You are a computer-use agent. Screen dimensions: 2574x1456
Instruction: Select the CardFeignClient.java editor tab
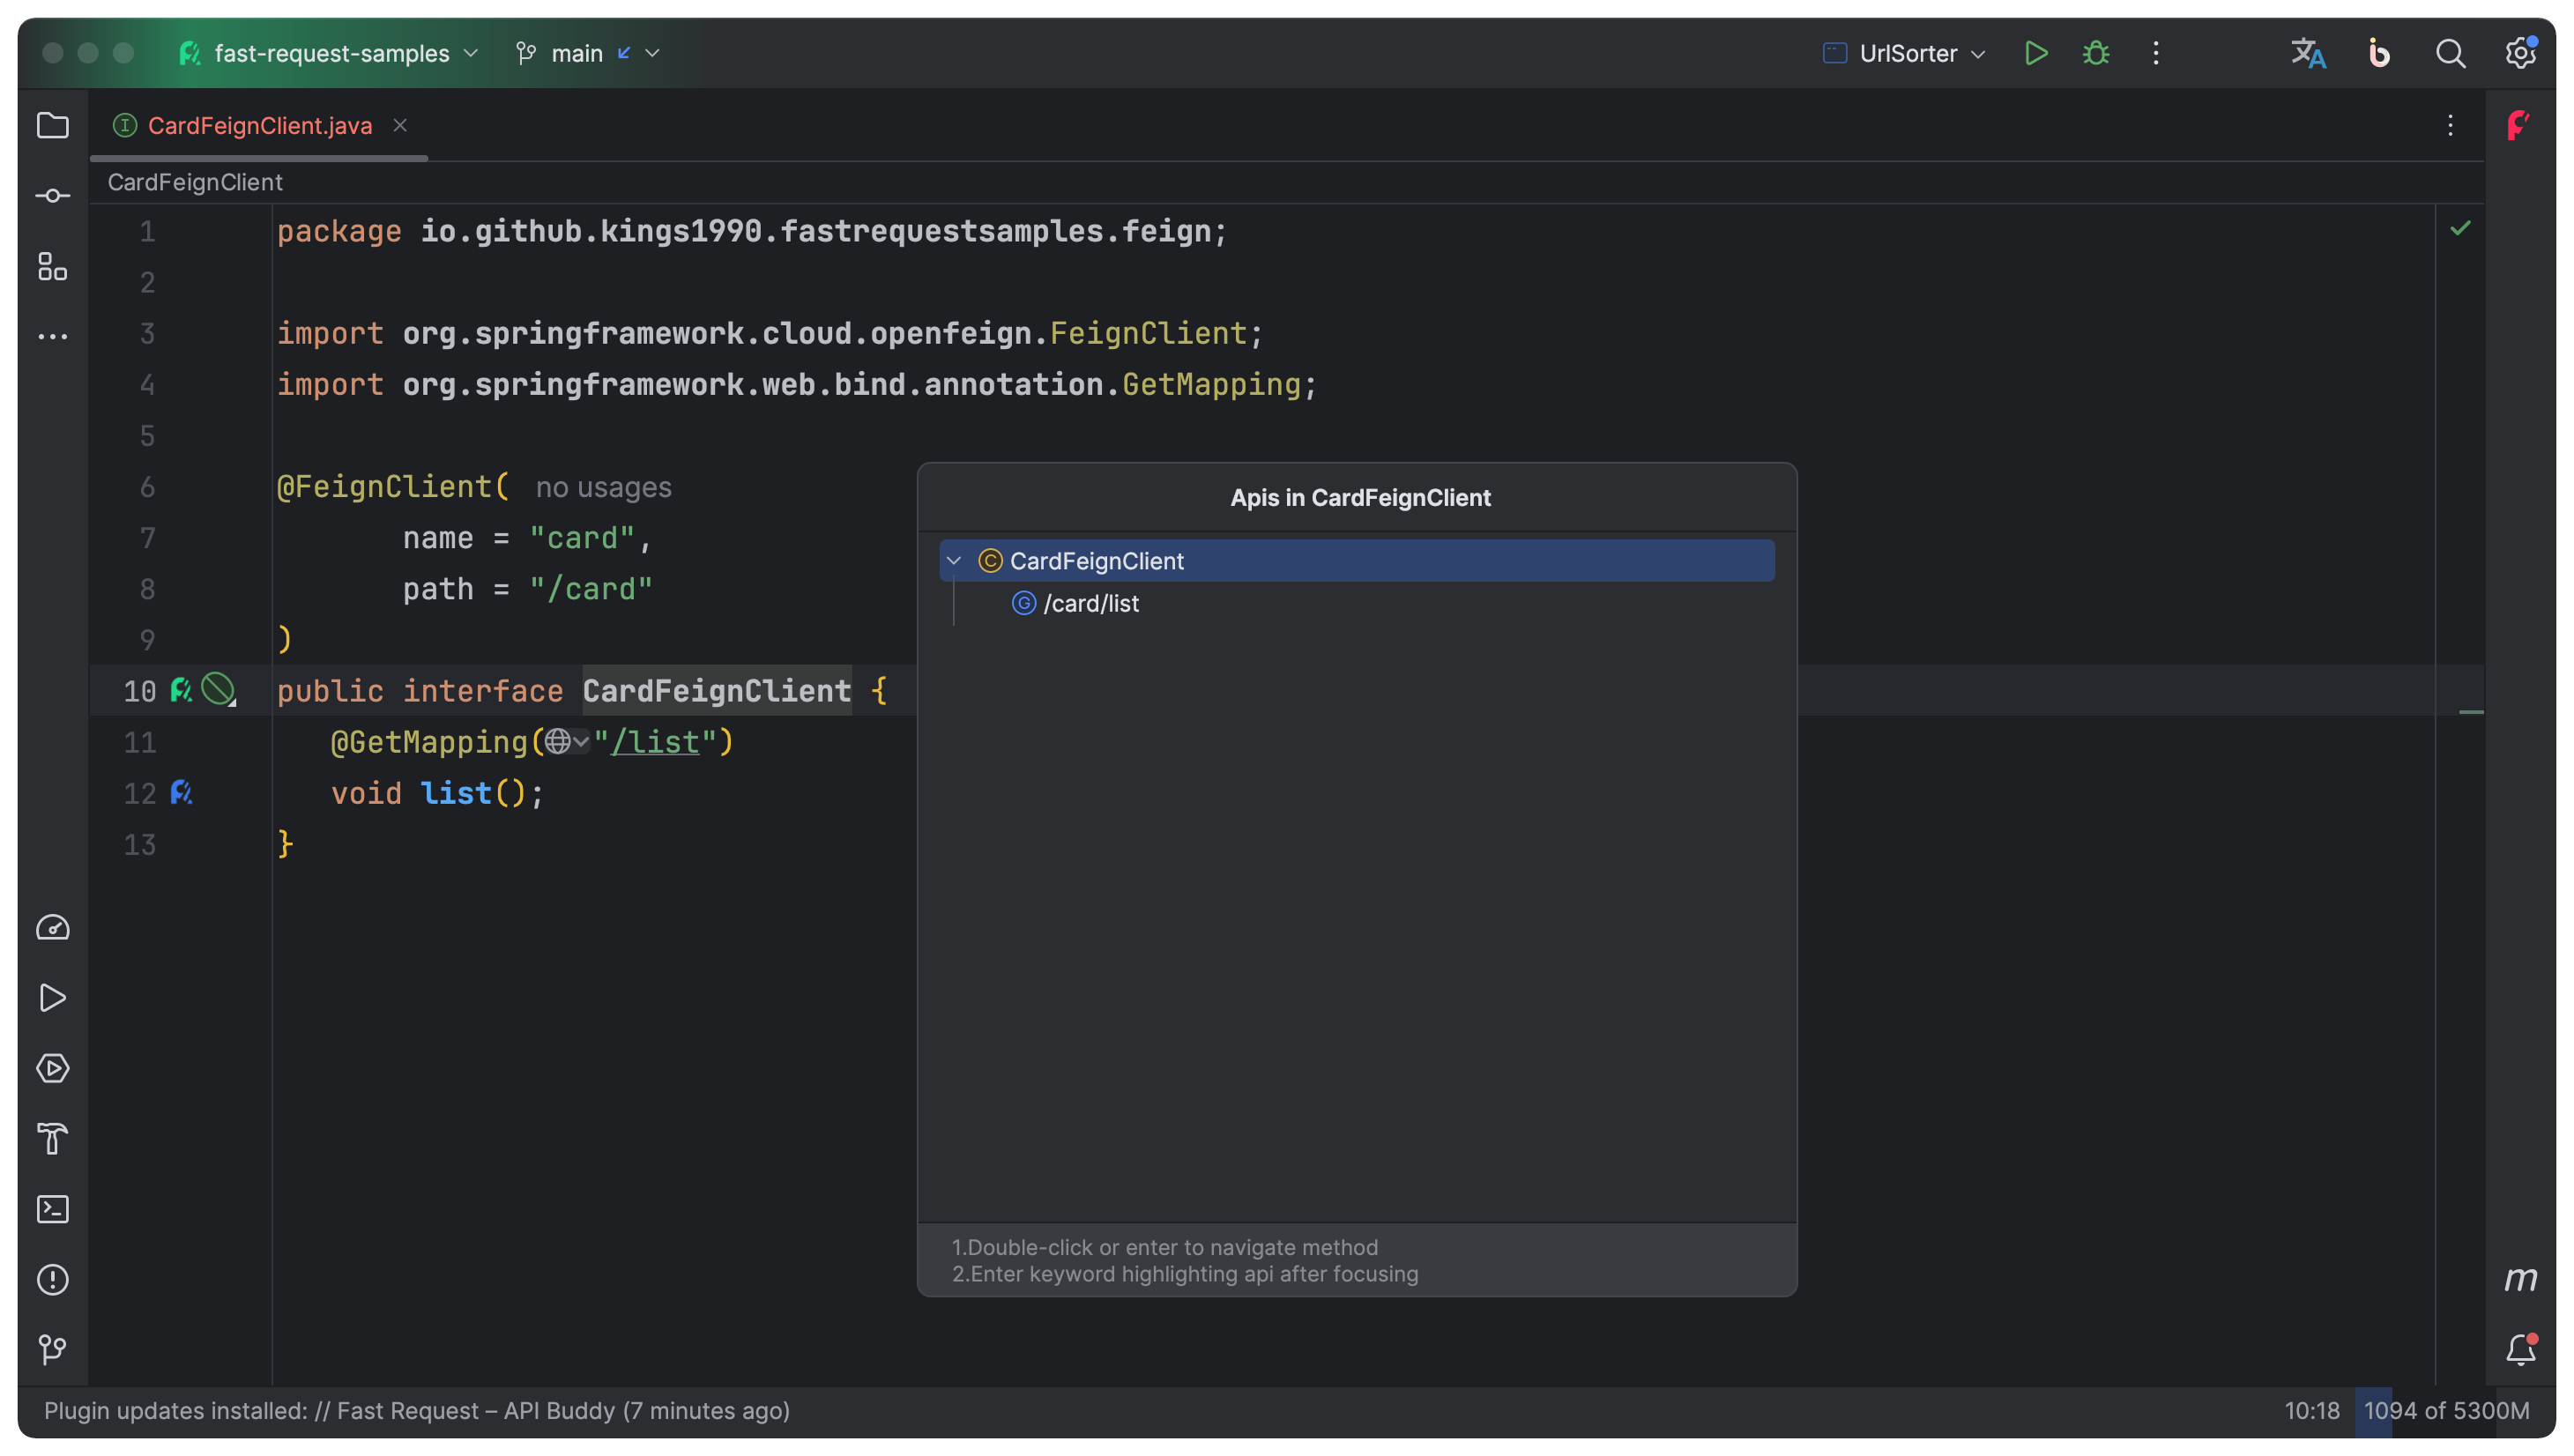click(x=259, y=126)
